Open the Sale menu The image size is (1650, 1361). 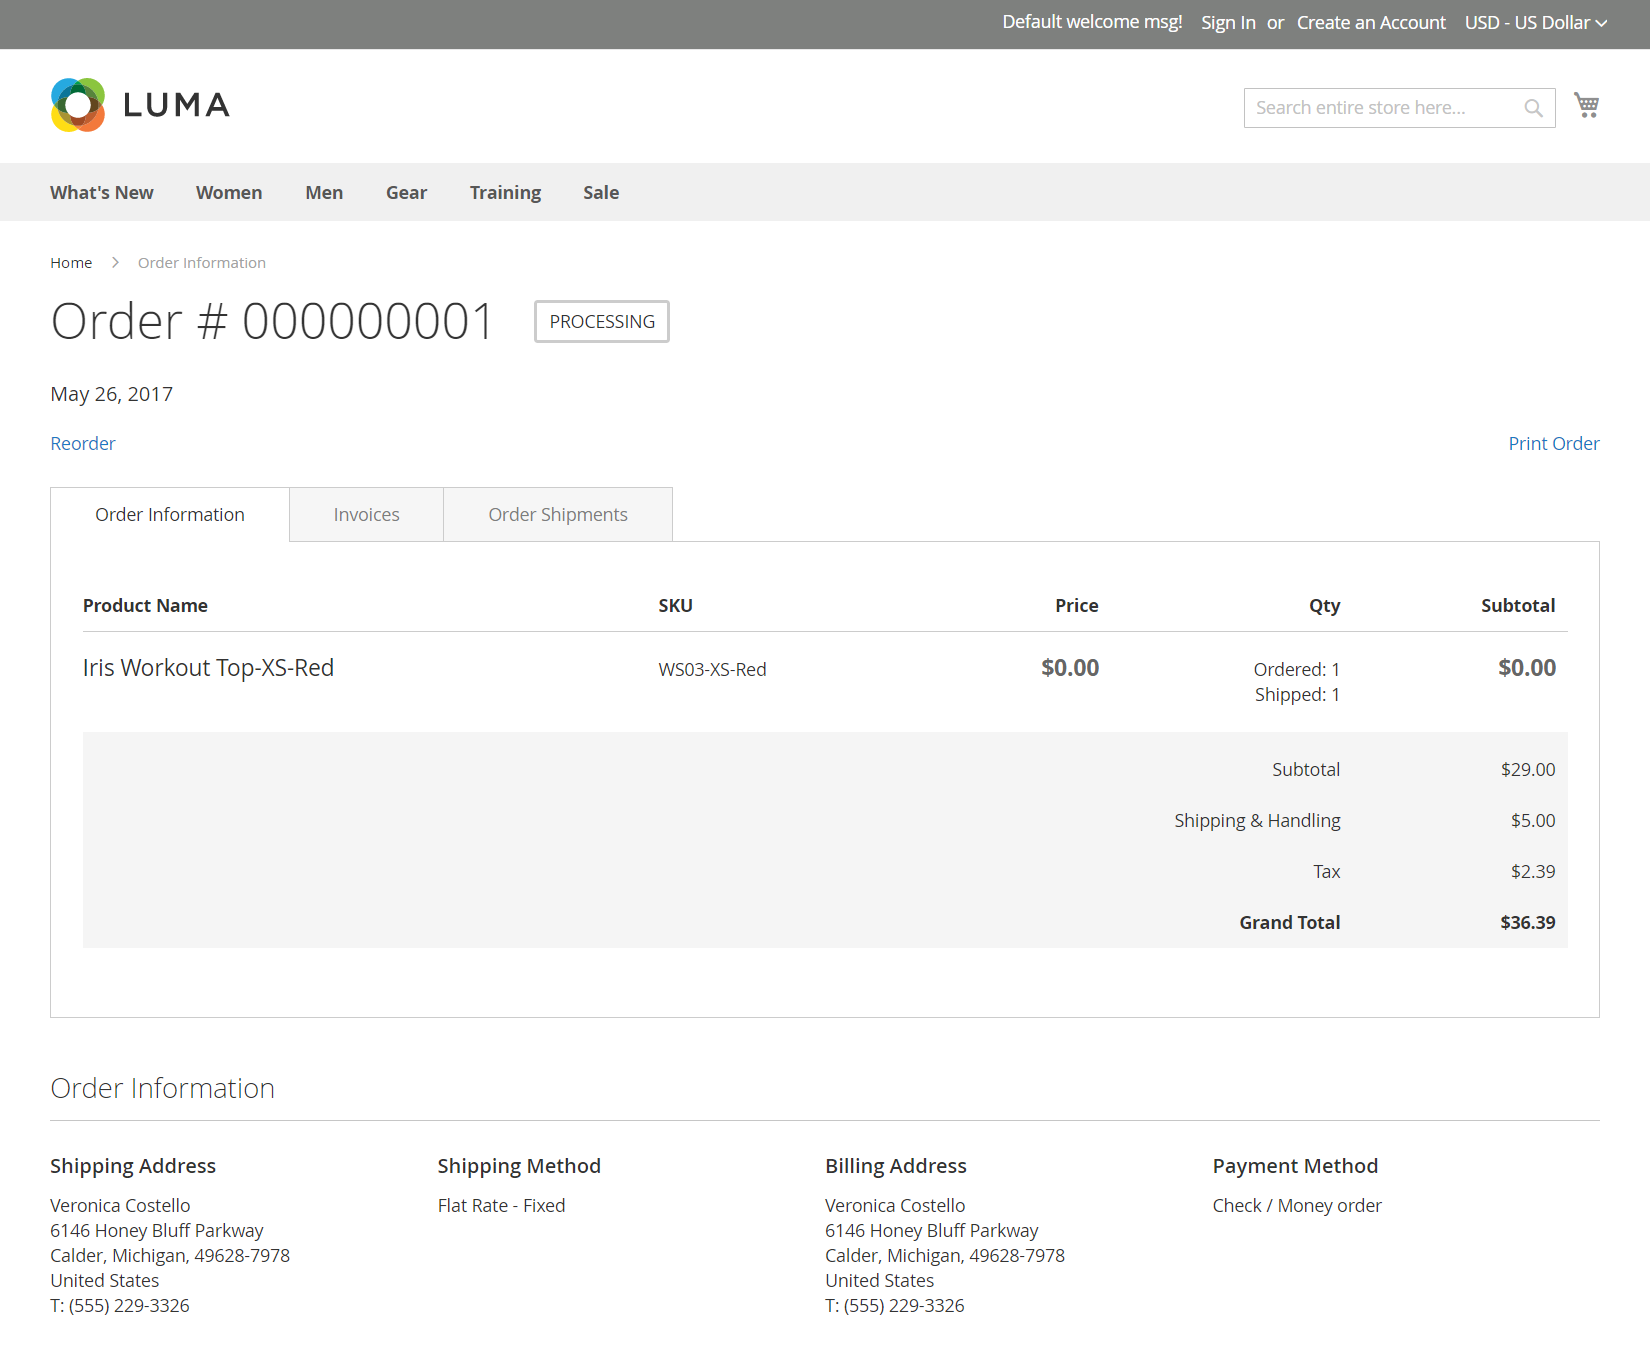pos(601,192)
